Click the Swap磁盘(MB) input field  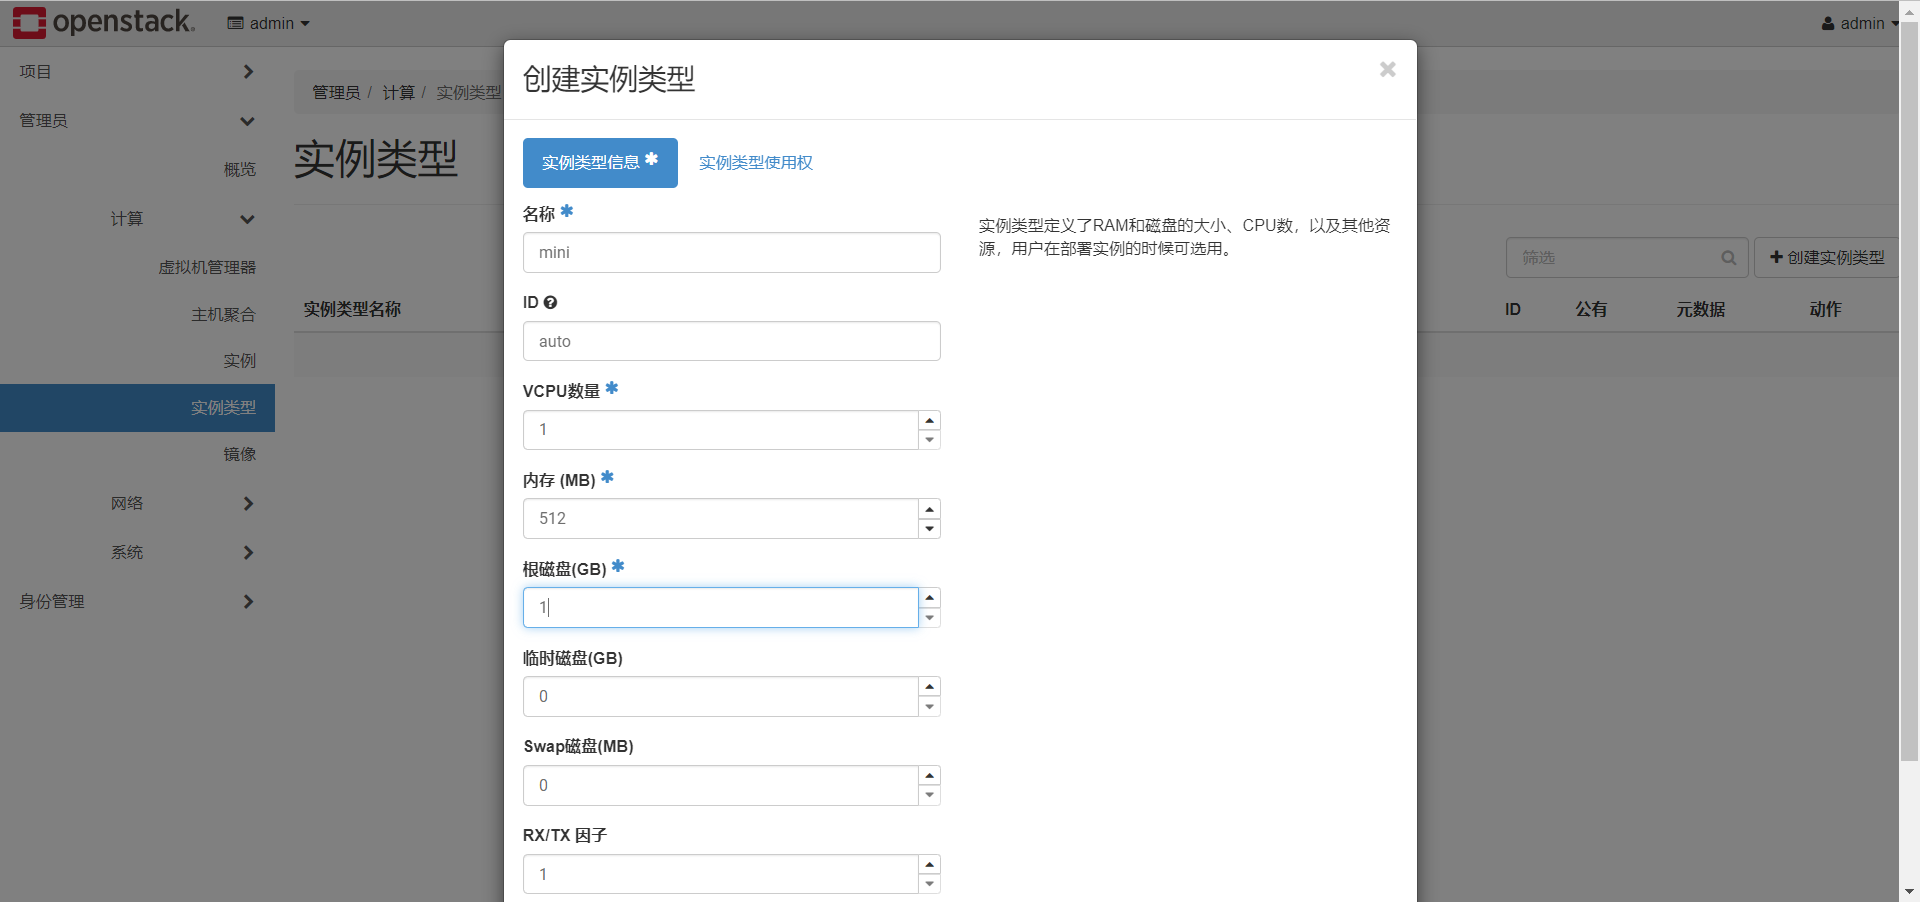click(720, 785)
